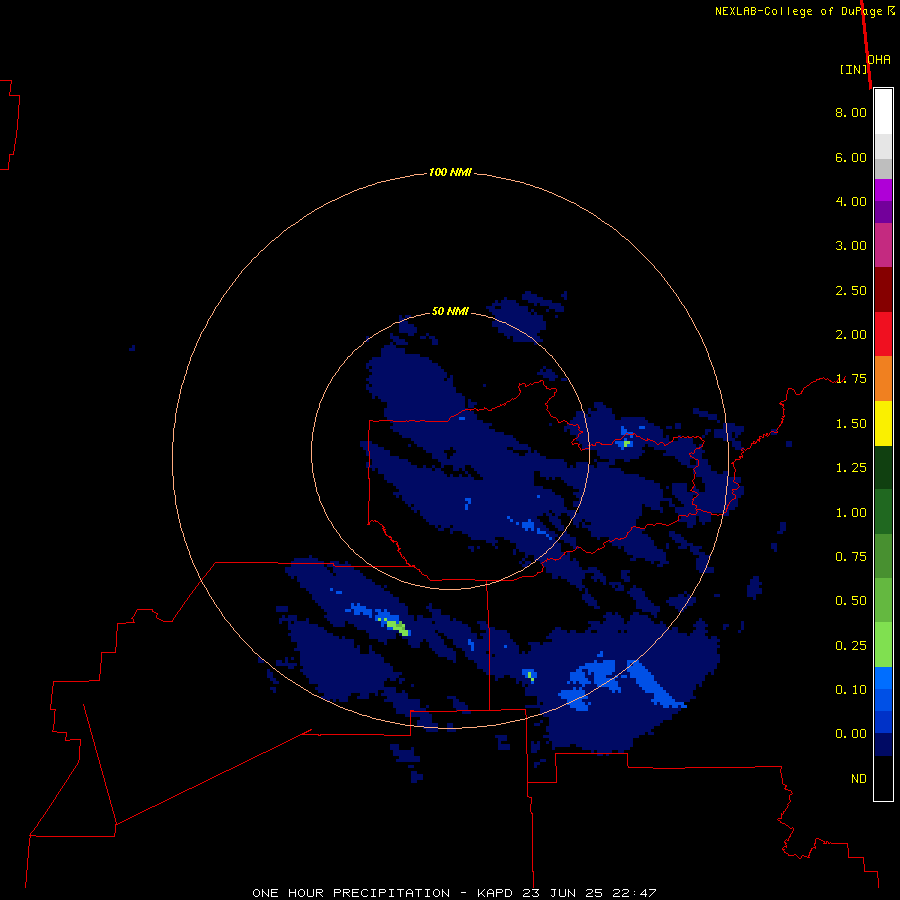
Task: Click the 3.00 legend value
Action: coord(851,246)
